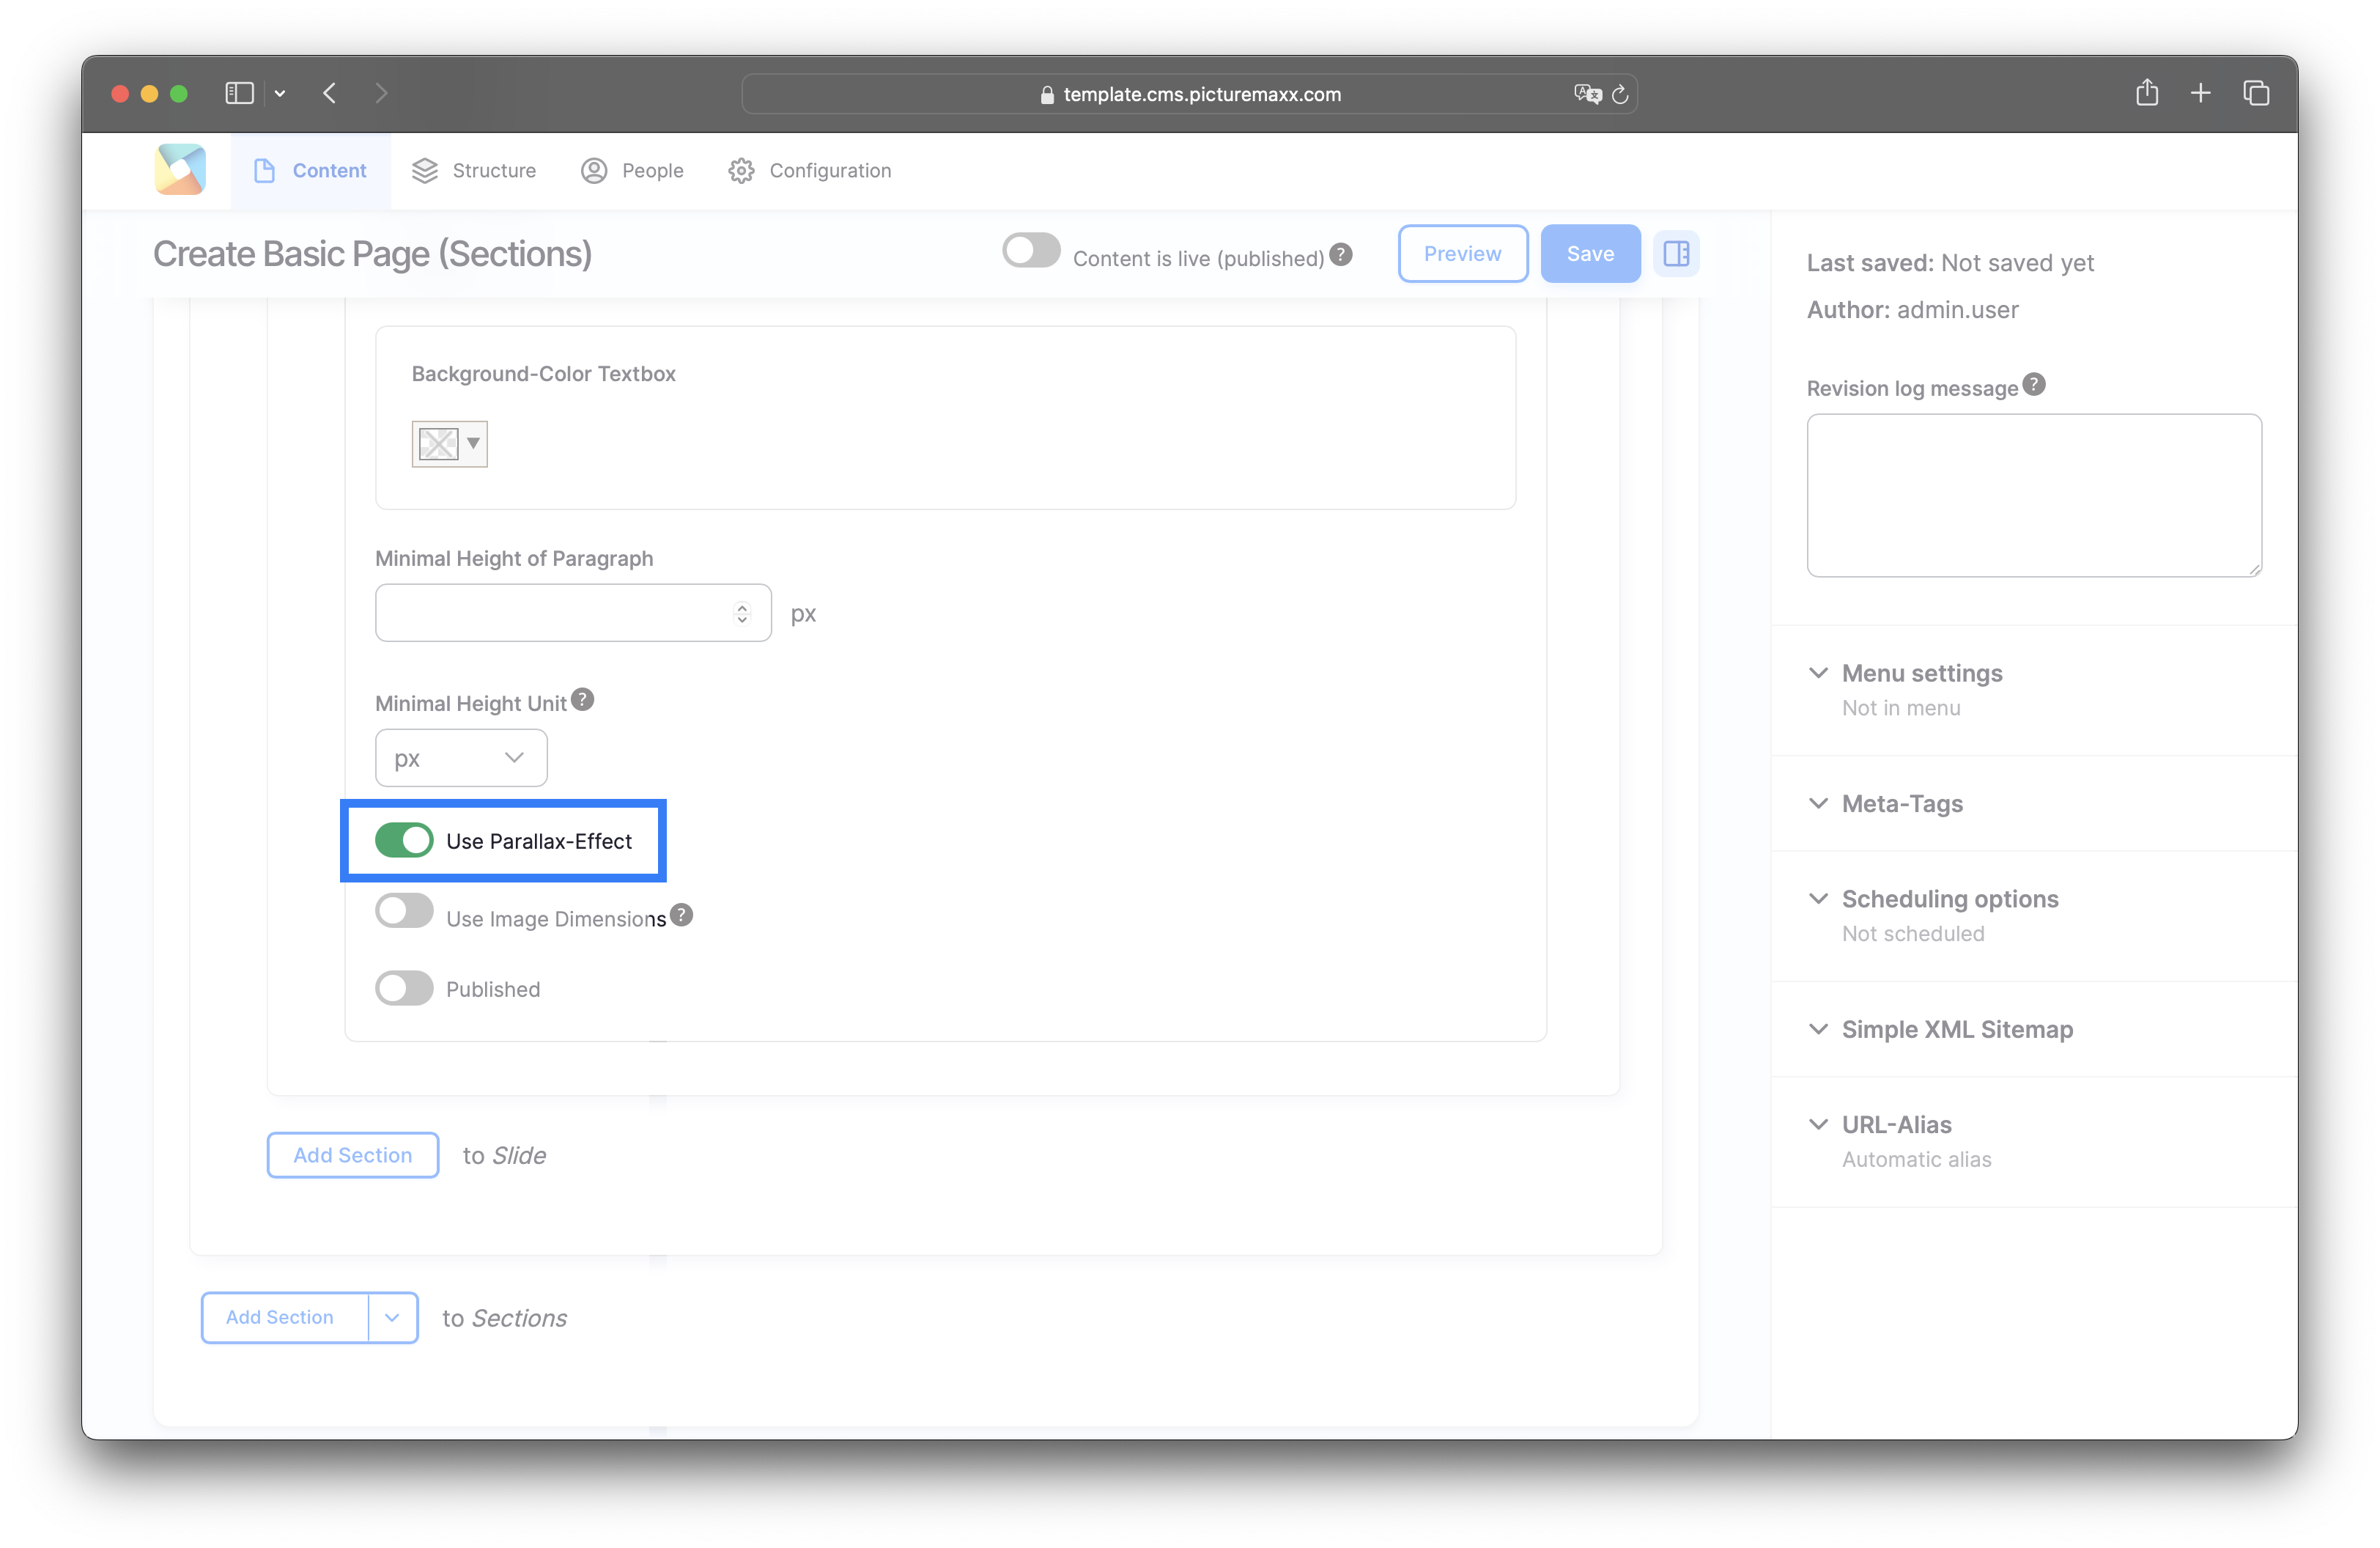Open the Minimal Height Unit px dropdown
2380x1548 pixels.
[461, 758]
